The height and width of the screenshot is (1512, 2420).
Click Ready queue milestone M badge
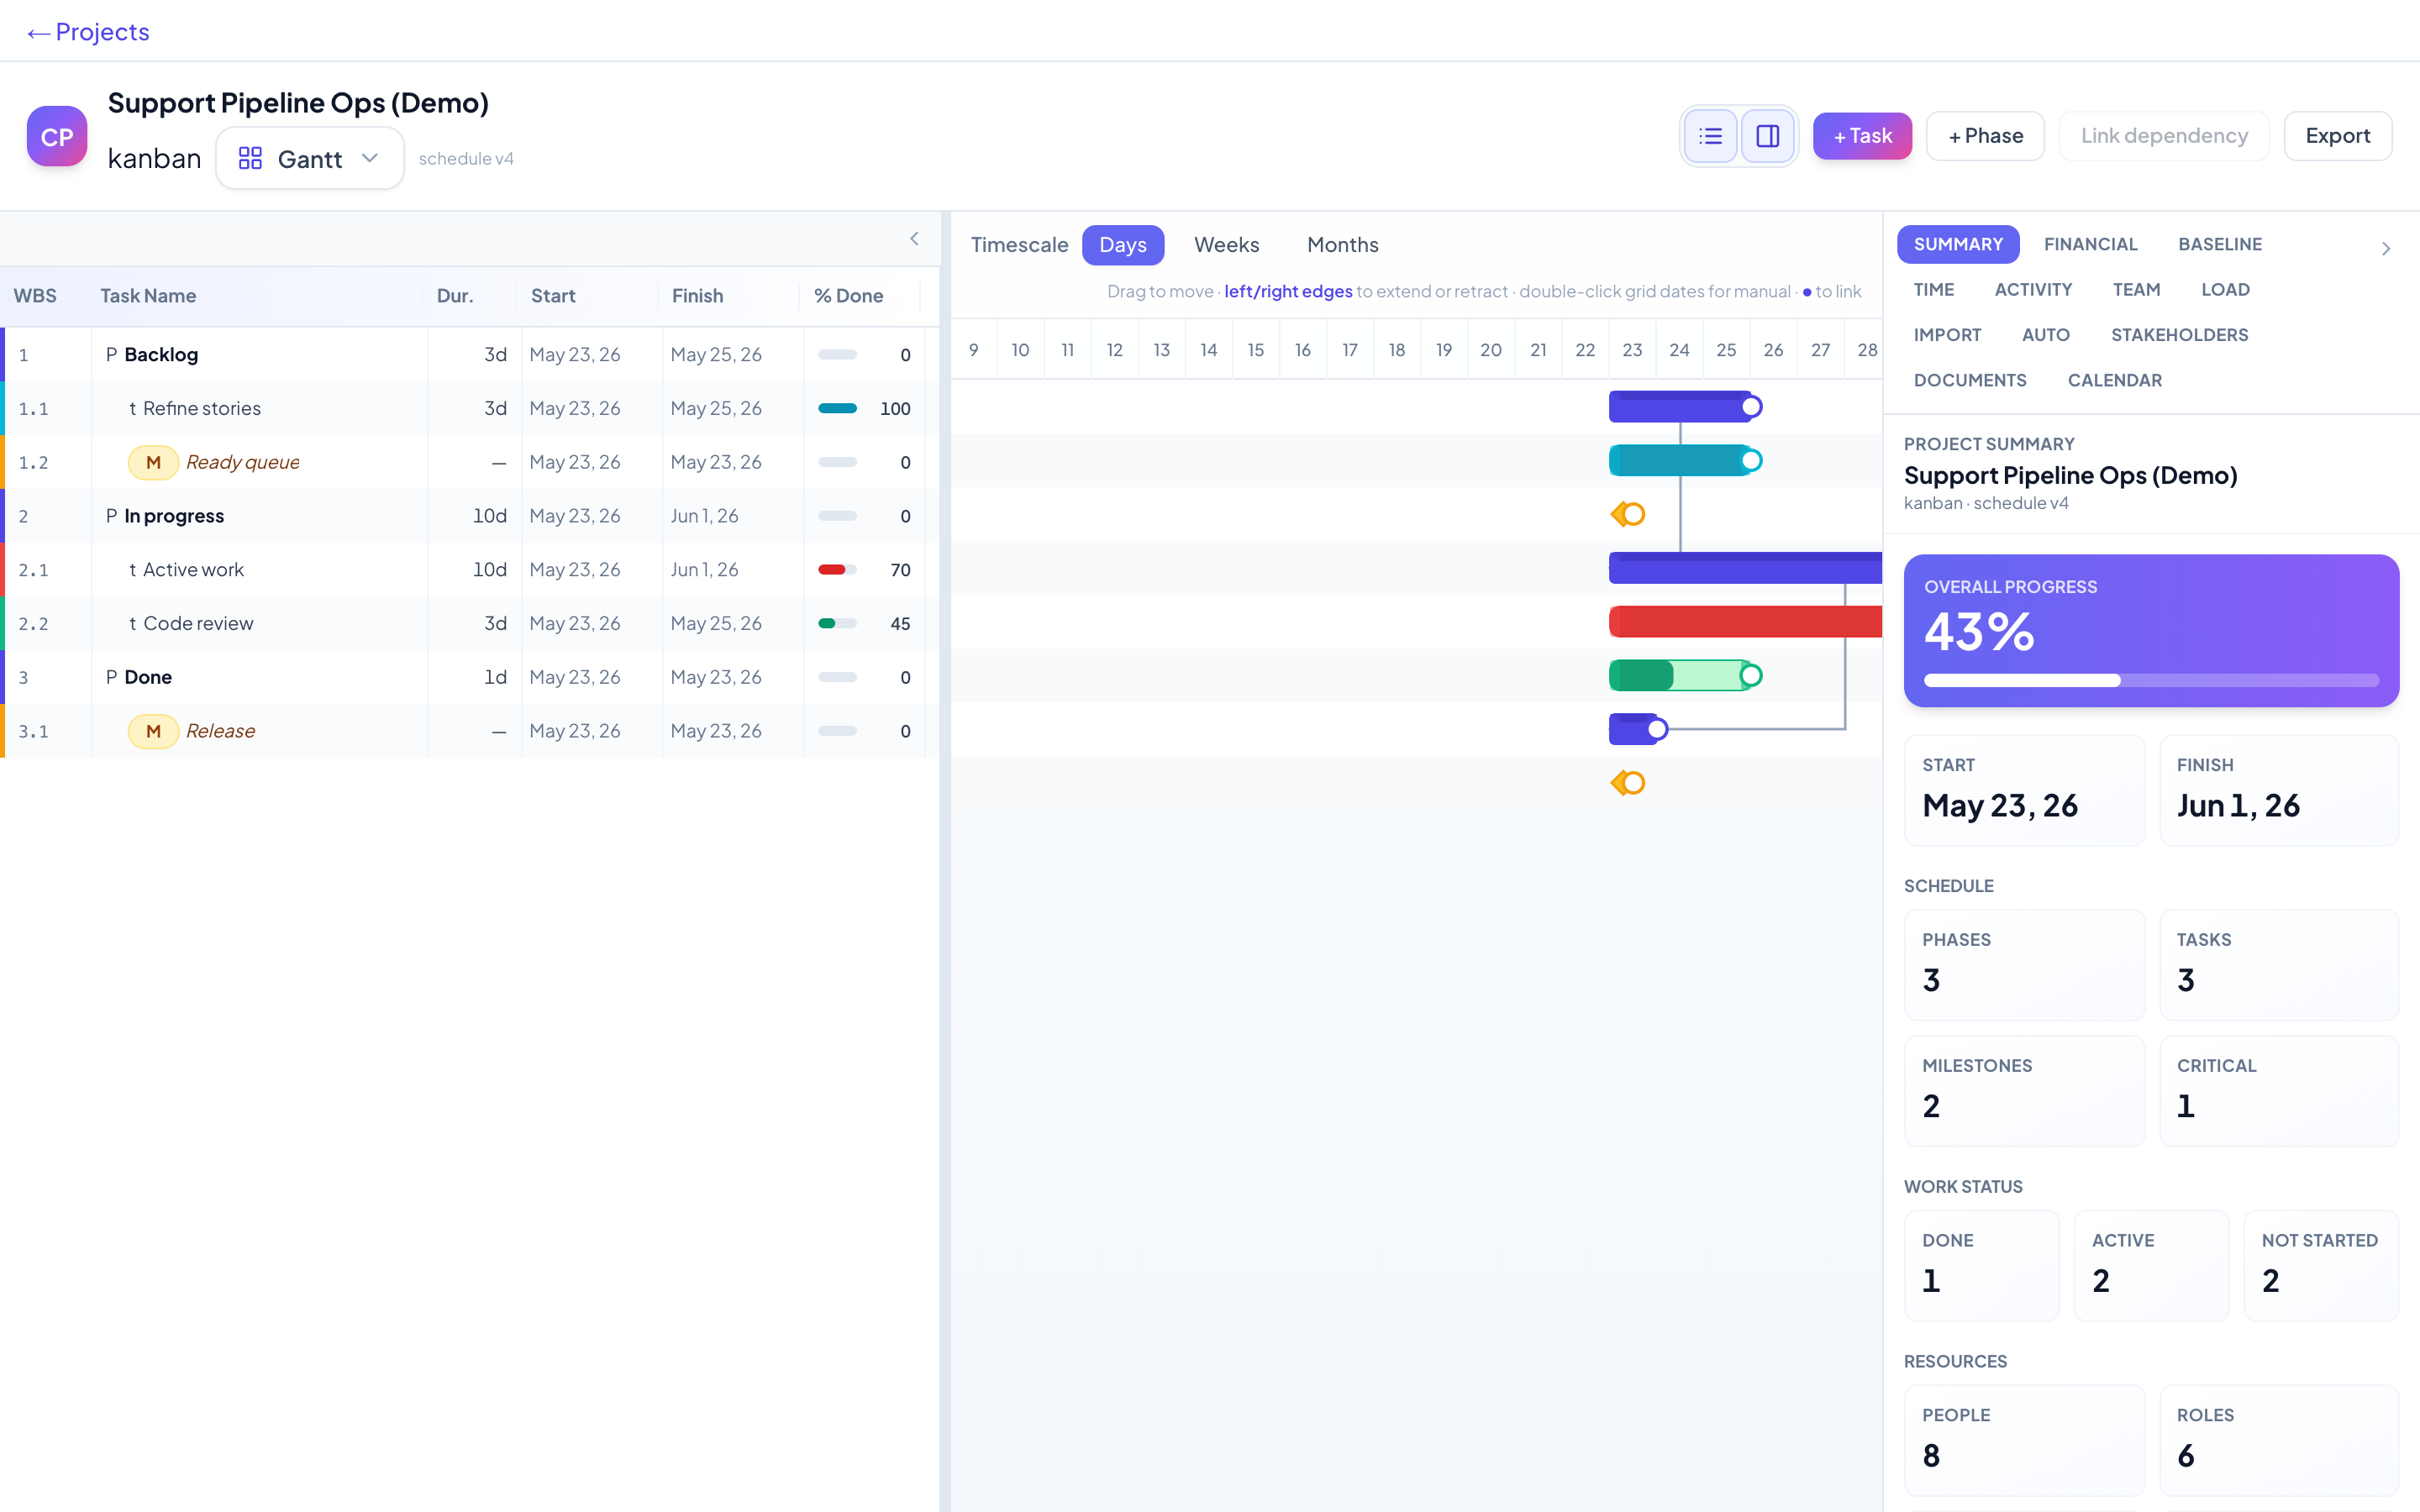153,462
